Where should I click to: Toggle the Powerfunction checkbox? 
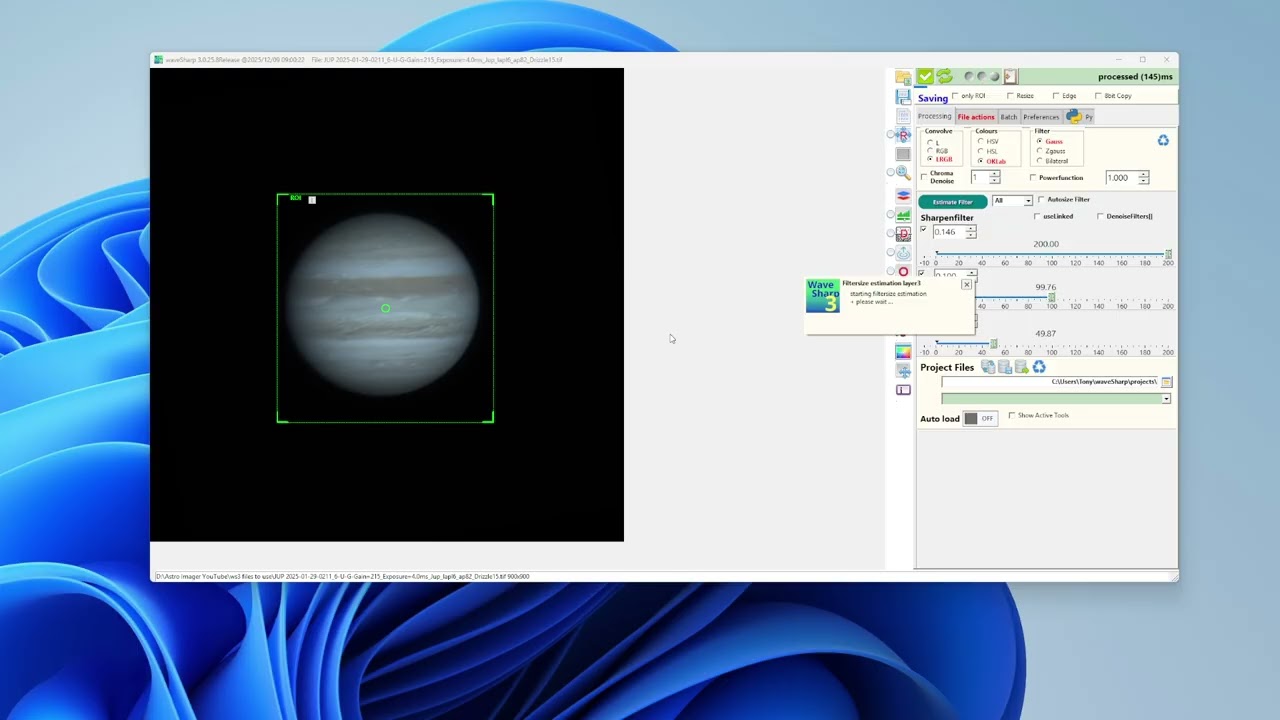pyautogui.click(x=1033, y=178)
